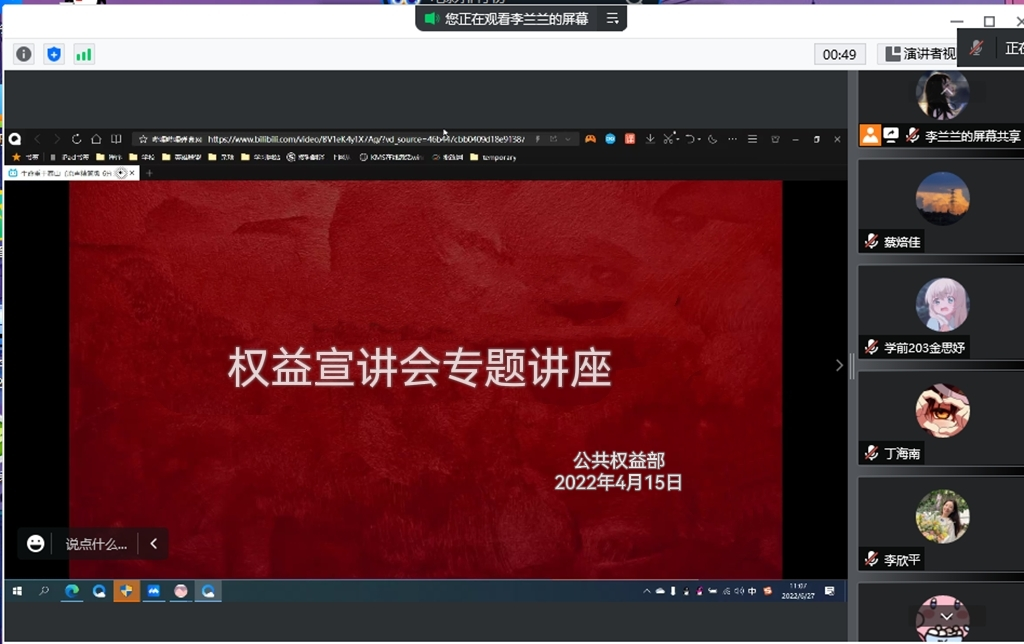Click the blue security shield icon

click(x=54, y=54)
